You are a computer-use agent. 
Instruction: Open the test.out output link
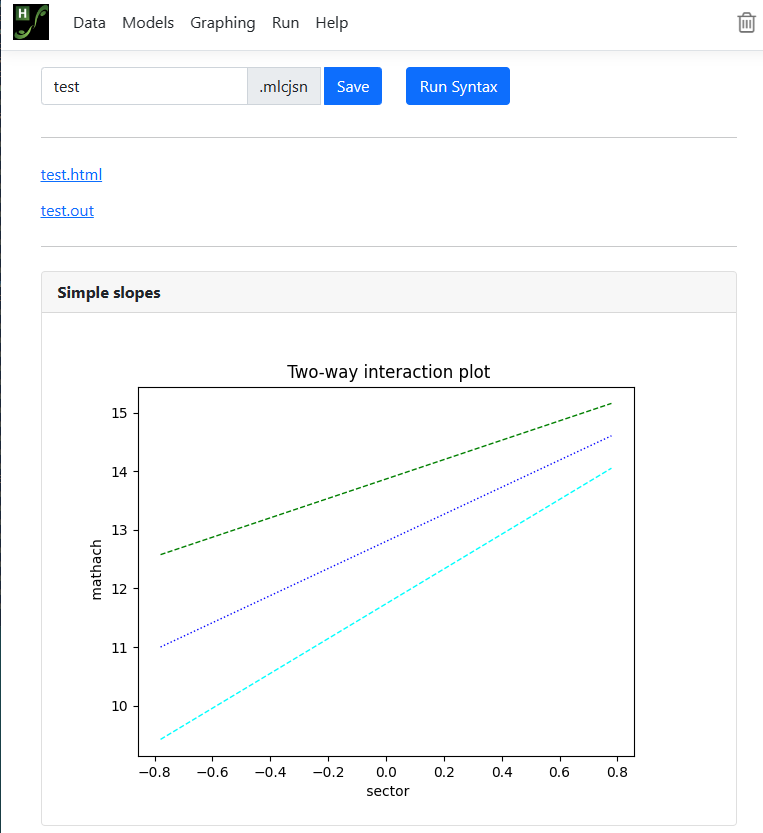[67, 211]
